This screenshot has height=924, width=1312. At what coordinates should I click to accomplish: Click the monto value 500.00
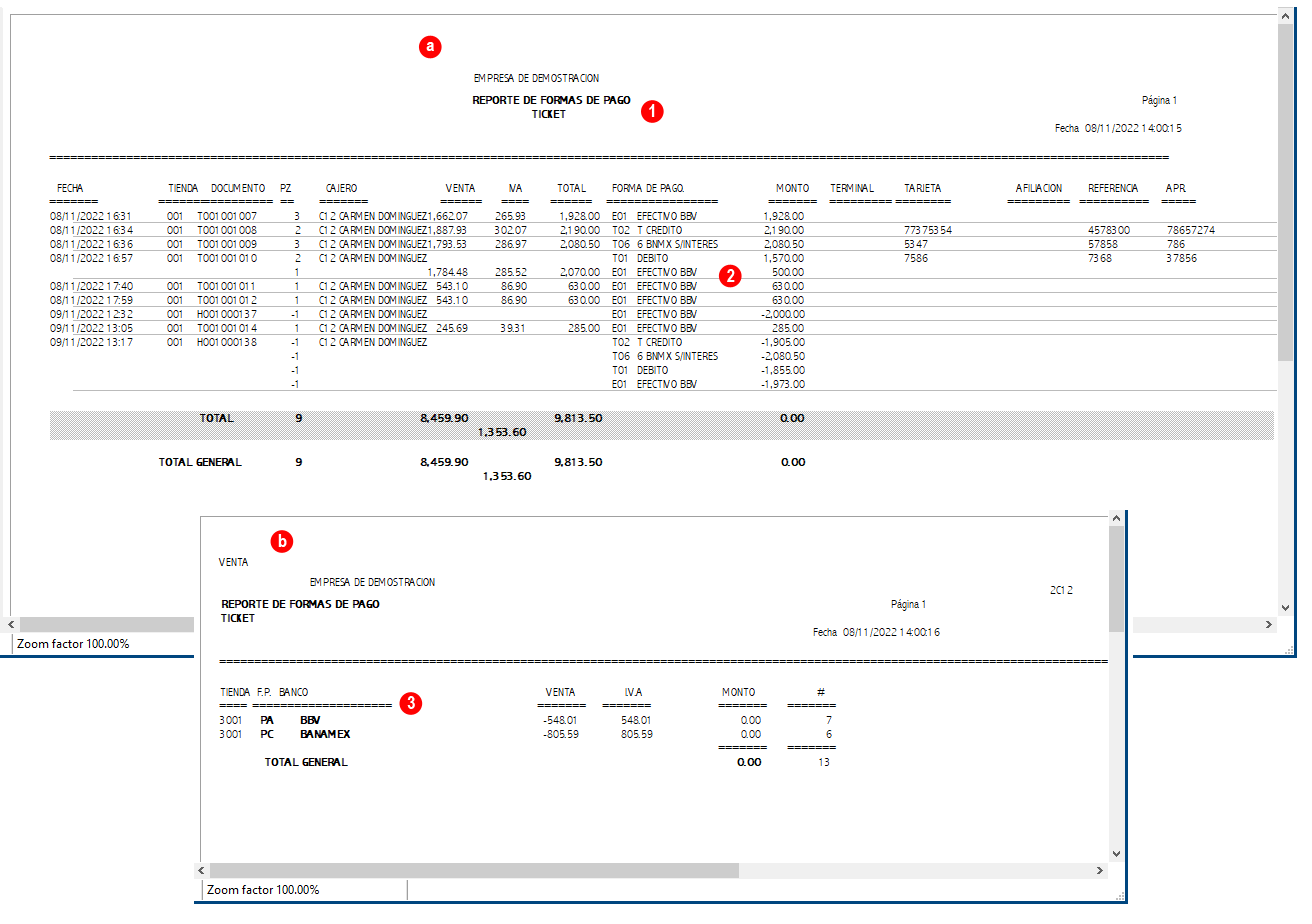(x=789, y=272)
